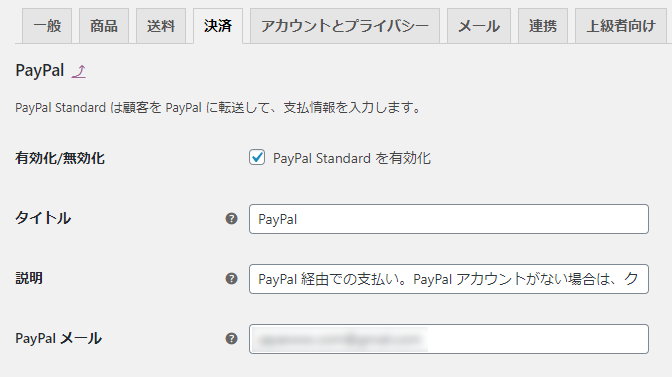Click the 説明 row label text
The height and width of the screenshot is (377, 672).
[29, 278]
